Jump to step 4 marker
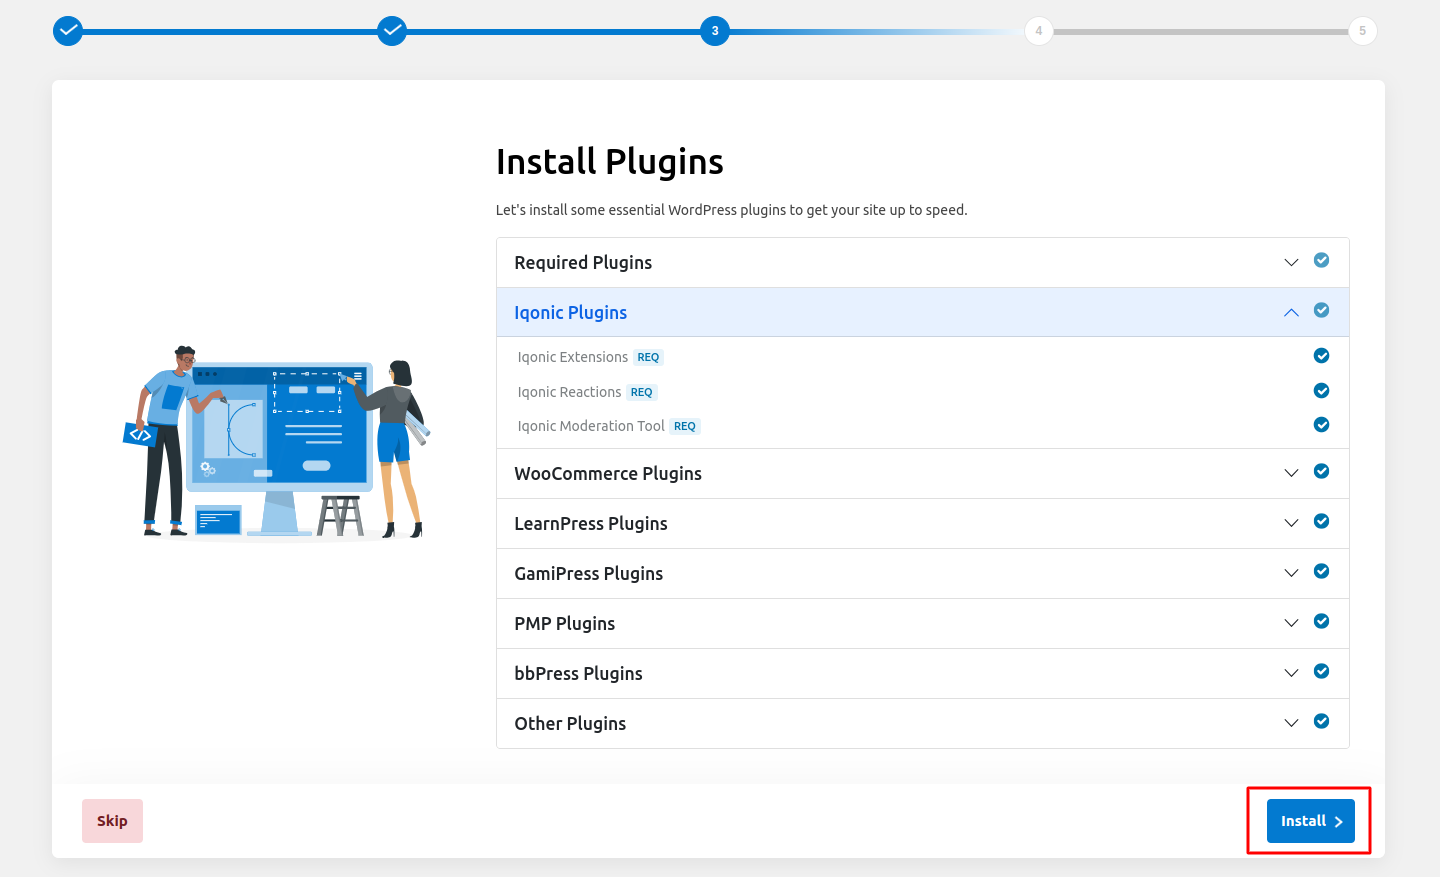Viewport: 1440px width, 877px height. click(x=1039, y=31)
